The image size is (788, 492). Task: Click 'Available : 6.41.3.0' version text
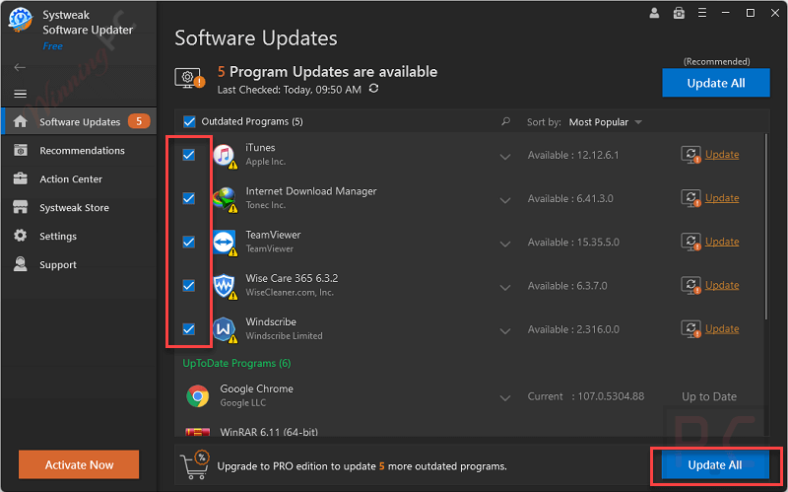pos(570,199)
